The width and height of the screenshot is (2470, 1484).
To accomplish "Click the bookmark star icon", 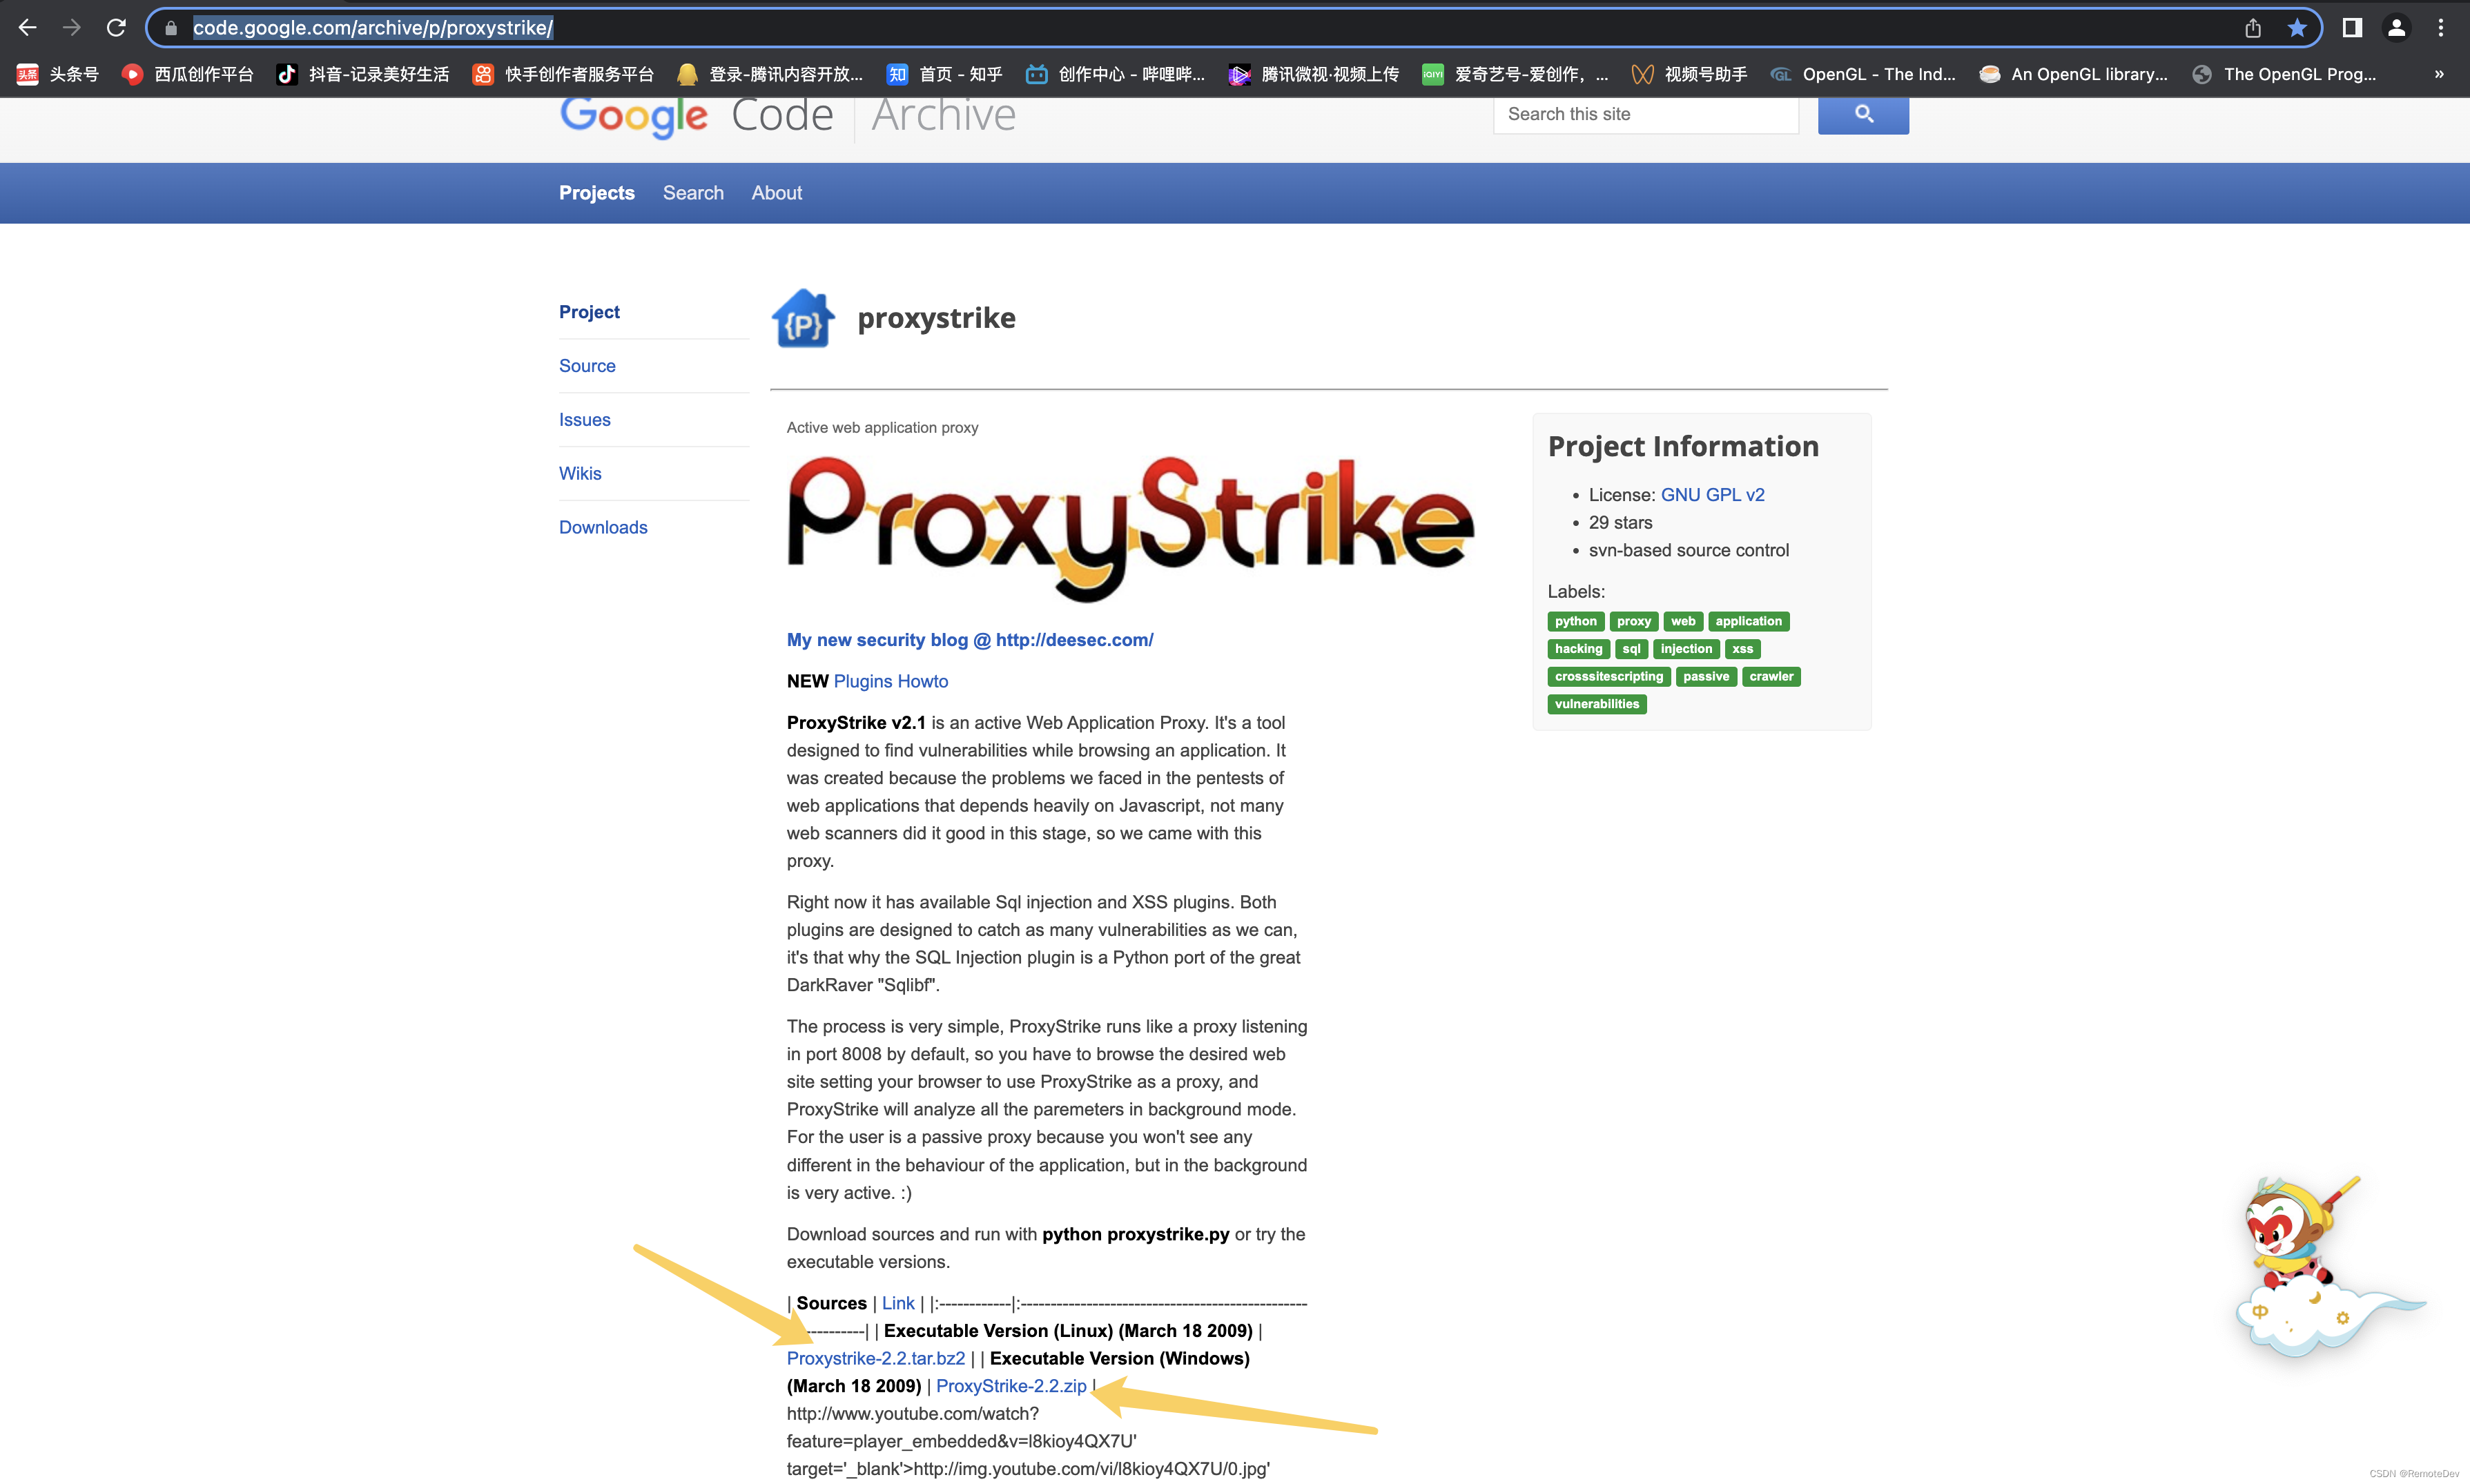I will (x=2296, y=28).
